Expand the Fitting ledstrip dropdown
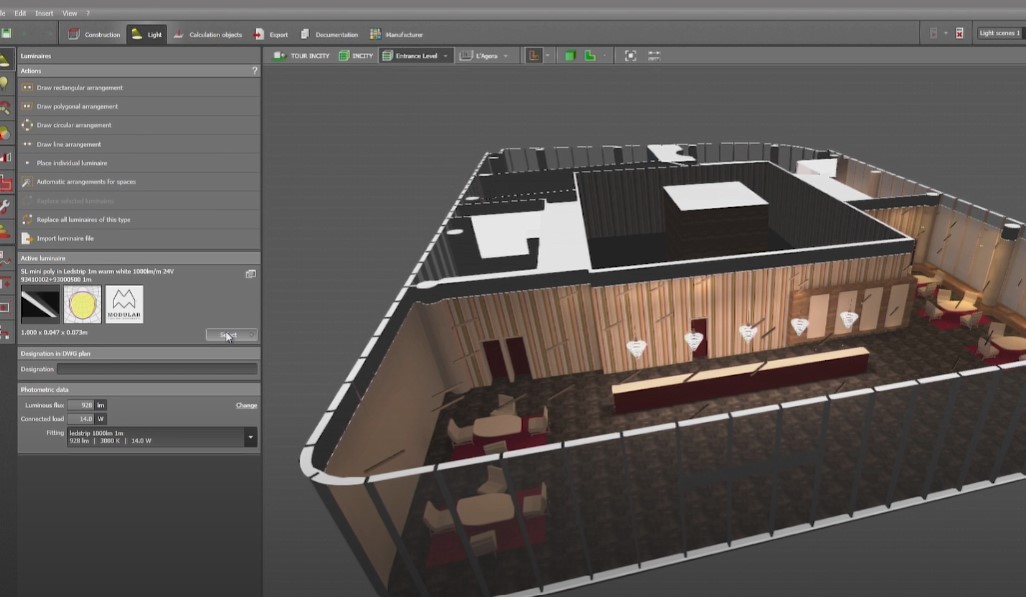The height and width of the screenshot is (597, 1026). (x=249, y=437)
